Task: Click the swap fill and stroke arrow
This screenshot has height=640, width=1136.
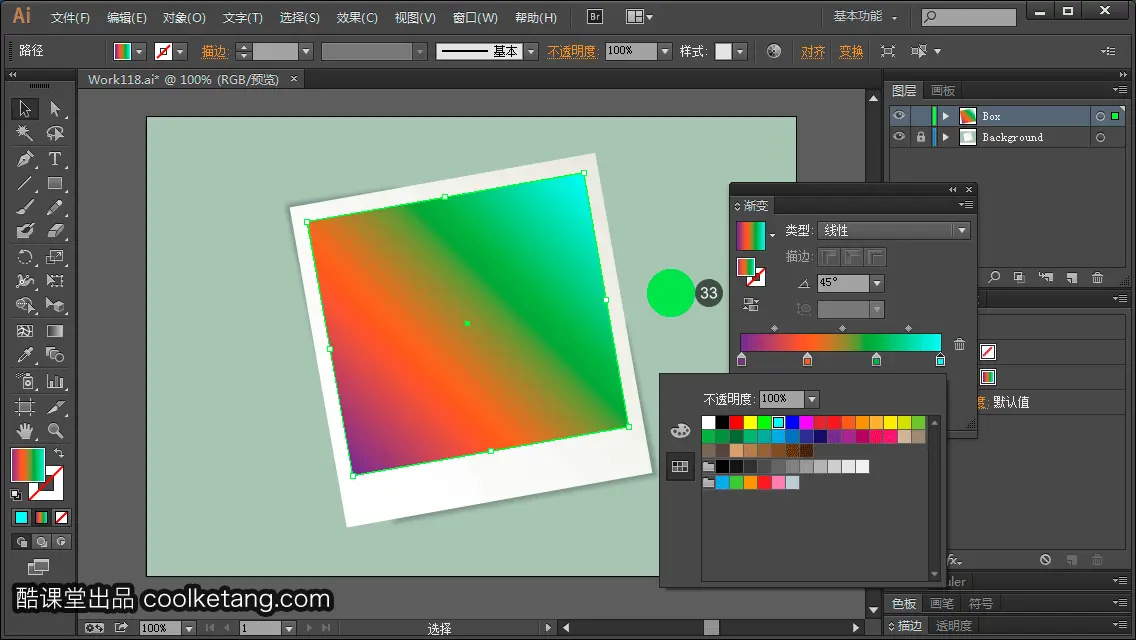Action: click(x=59, y=453)
